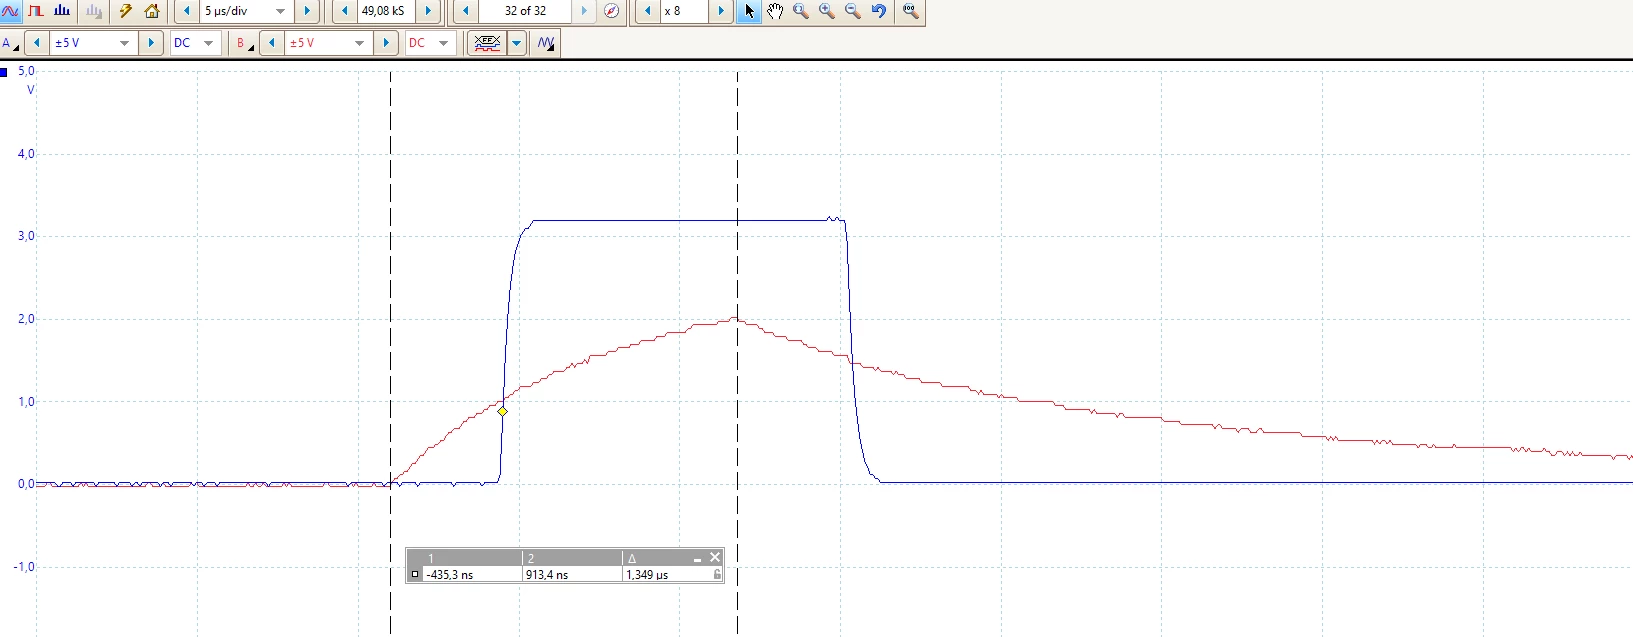Increase horizontal zoom factor arrow
Viewport: 1633px width, 637px height.
pos(721,11)
